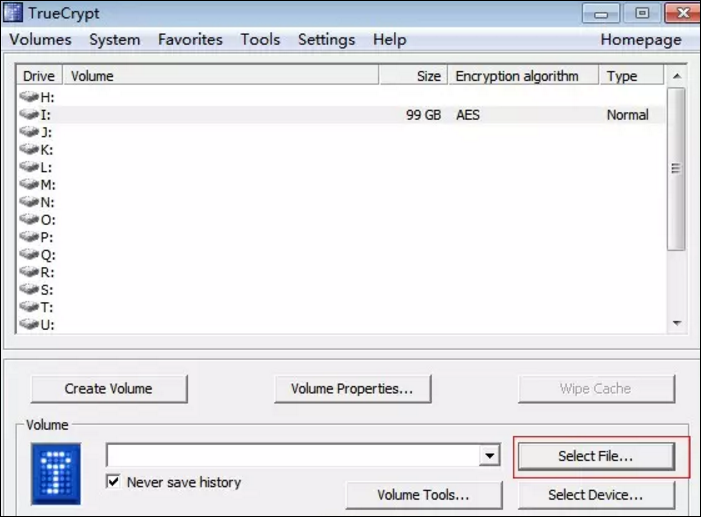Maximize the TrueCrypt window

coord(642,13)
